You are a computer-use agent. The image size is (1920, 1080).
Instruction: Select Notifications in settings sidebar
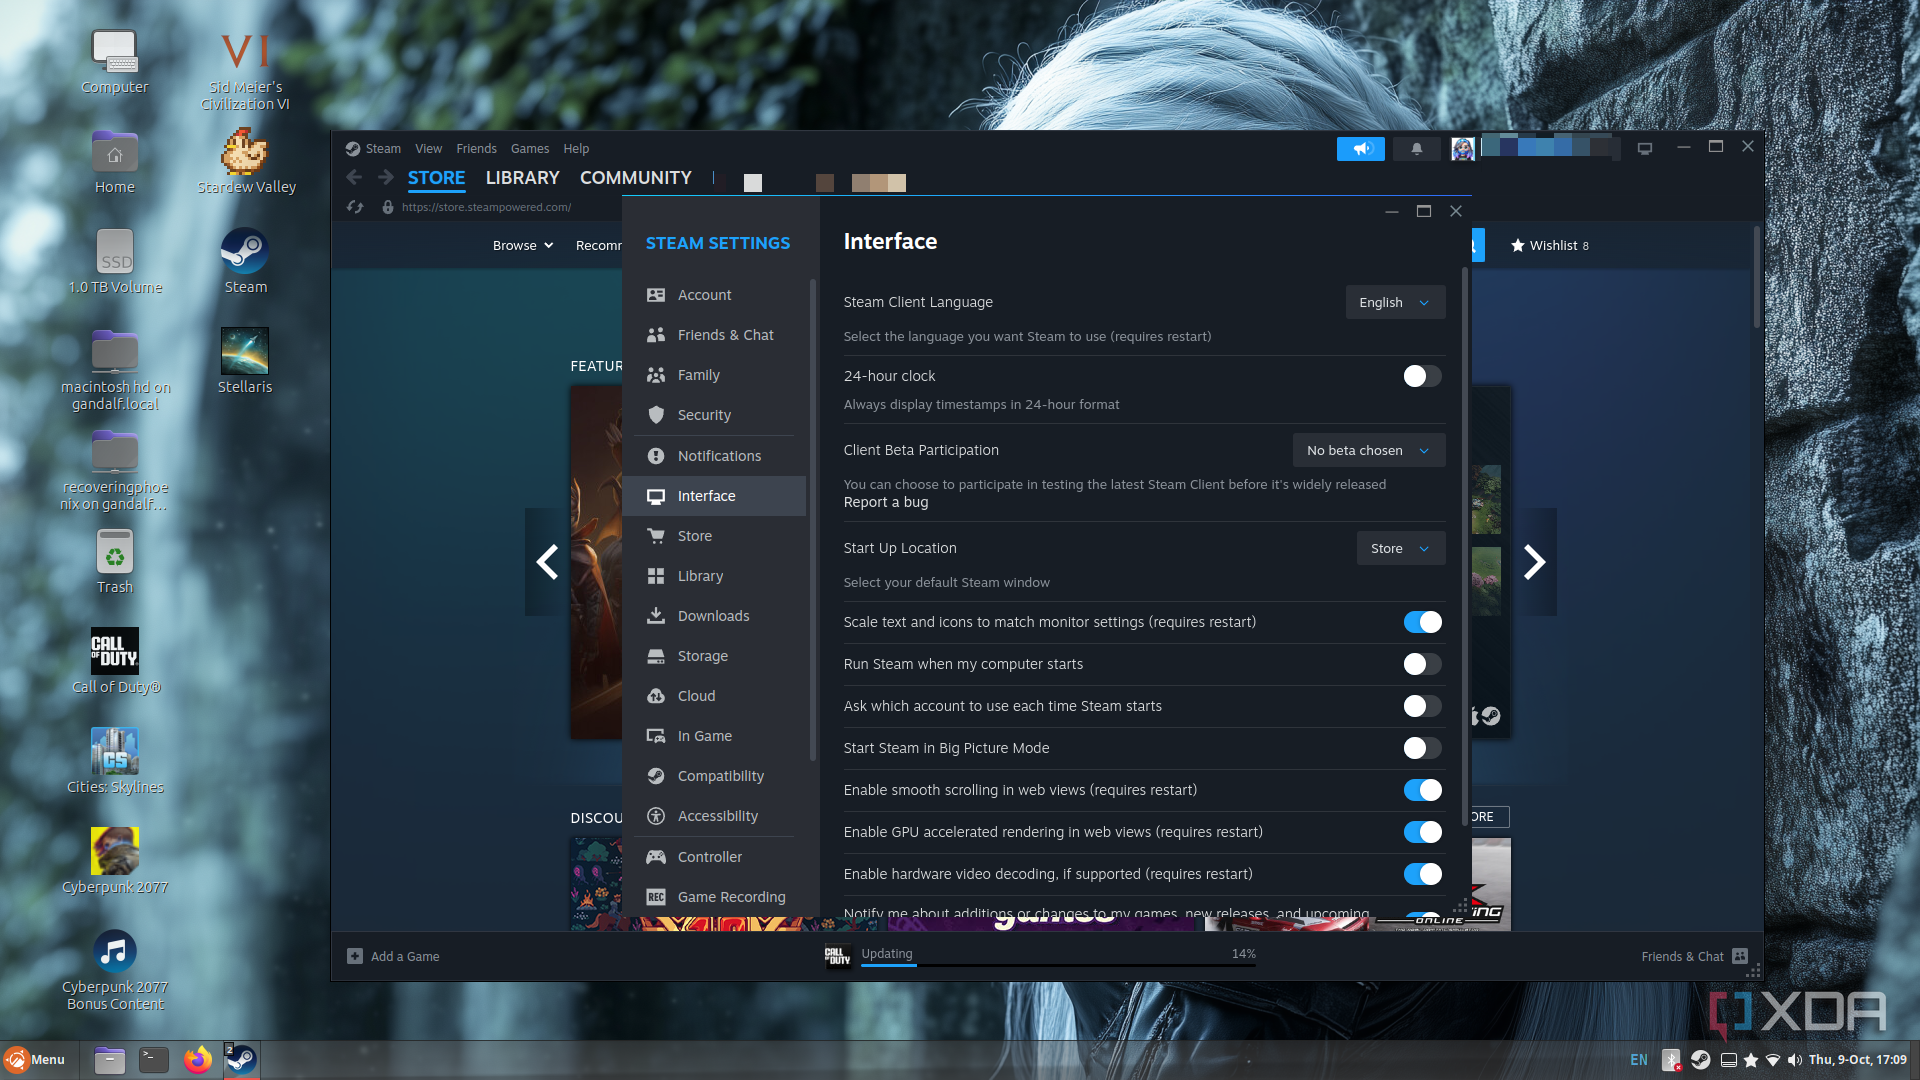point(714,456)
